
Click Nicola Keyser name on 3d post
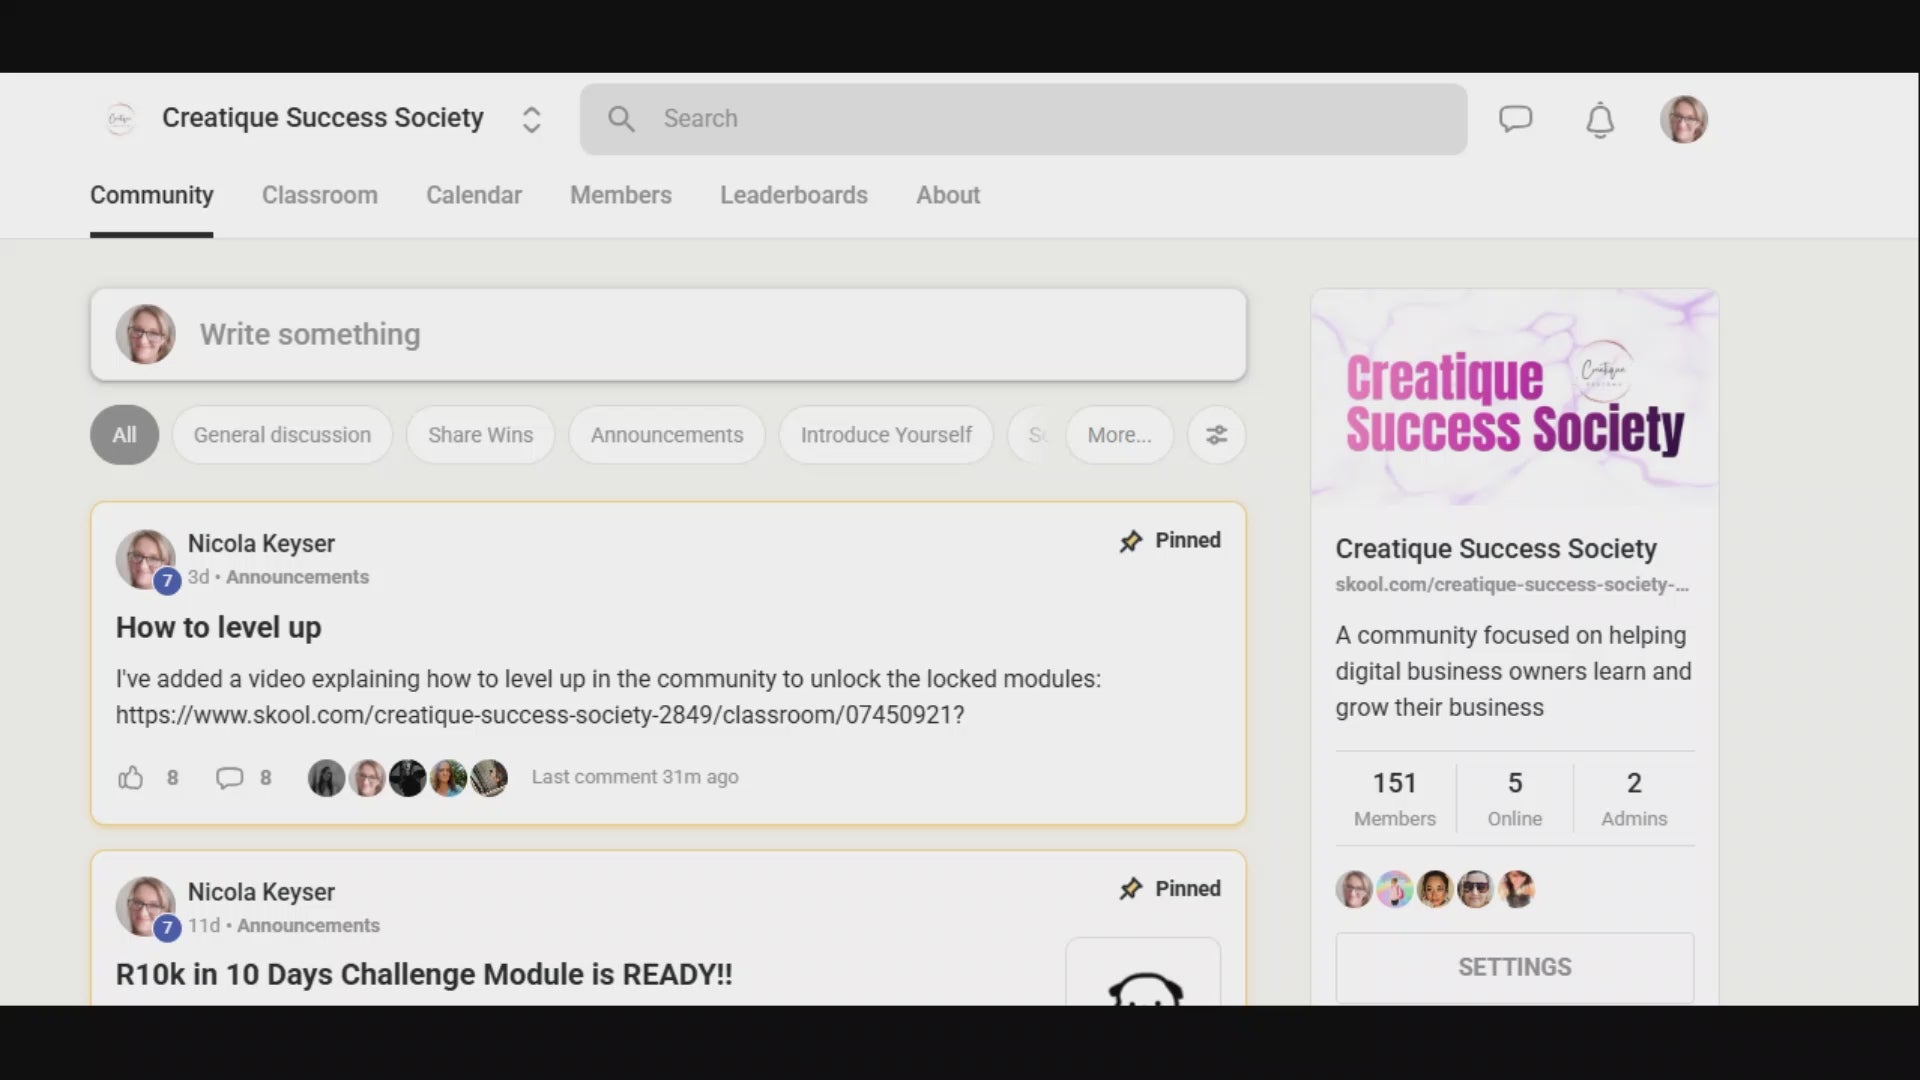(x=261, y=543)
